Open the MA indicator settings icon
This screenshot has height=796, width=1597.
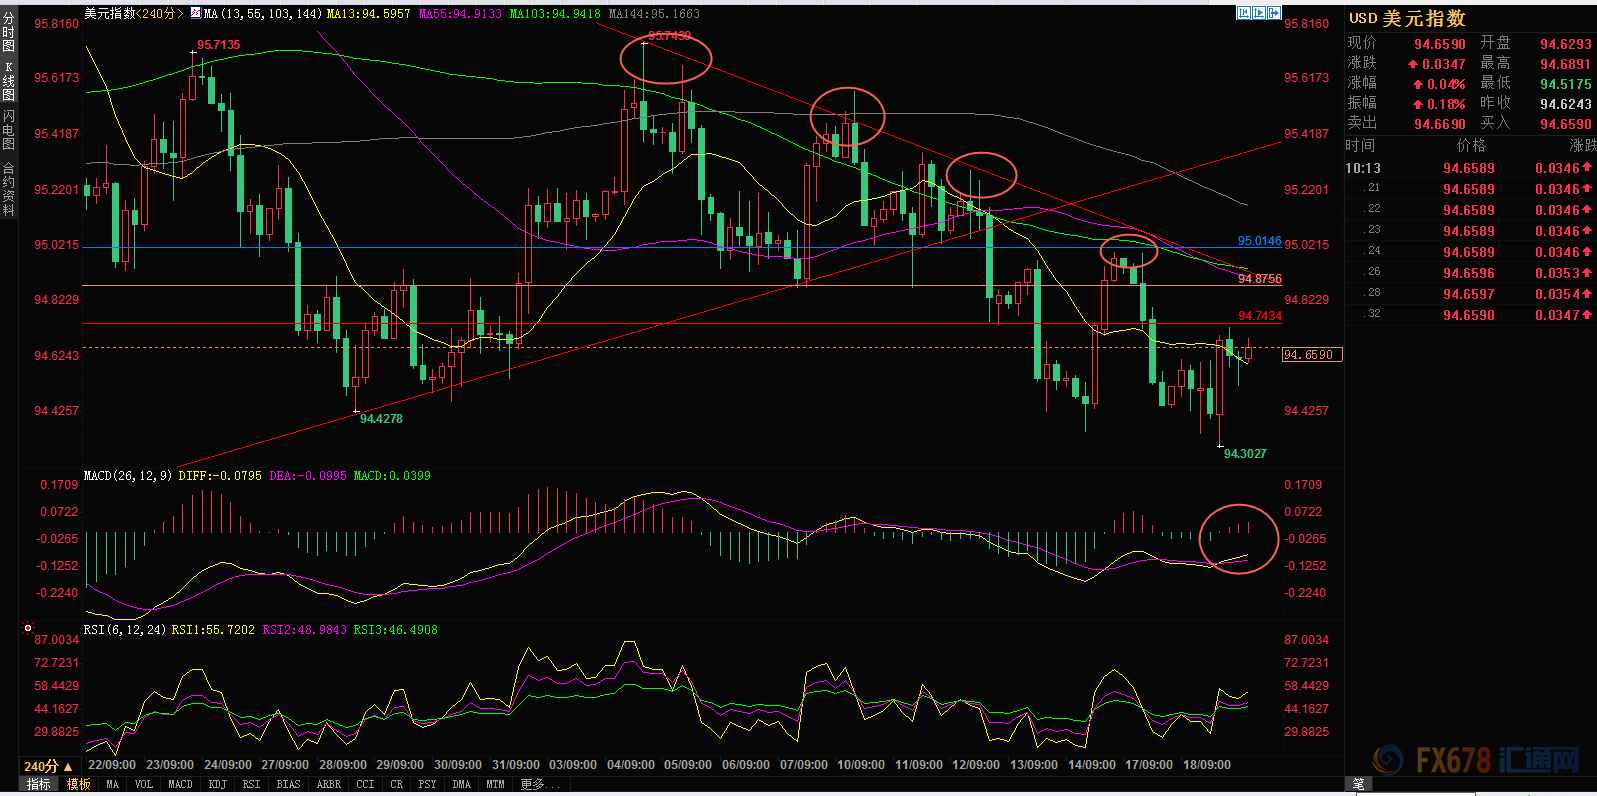(x=195, y=13)
